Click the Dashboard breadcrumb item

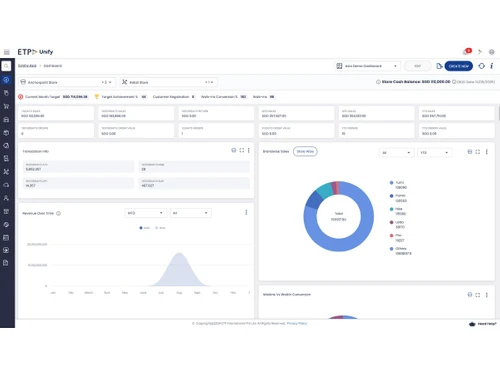coord(53,66)
